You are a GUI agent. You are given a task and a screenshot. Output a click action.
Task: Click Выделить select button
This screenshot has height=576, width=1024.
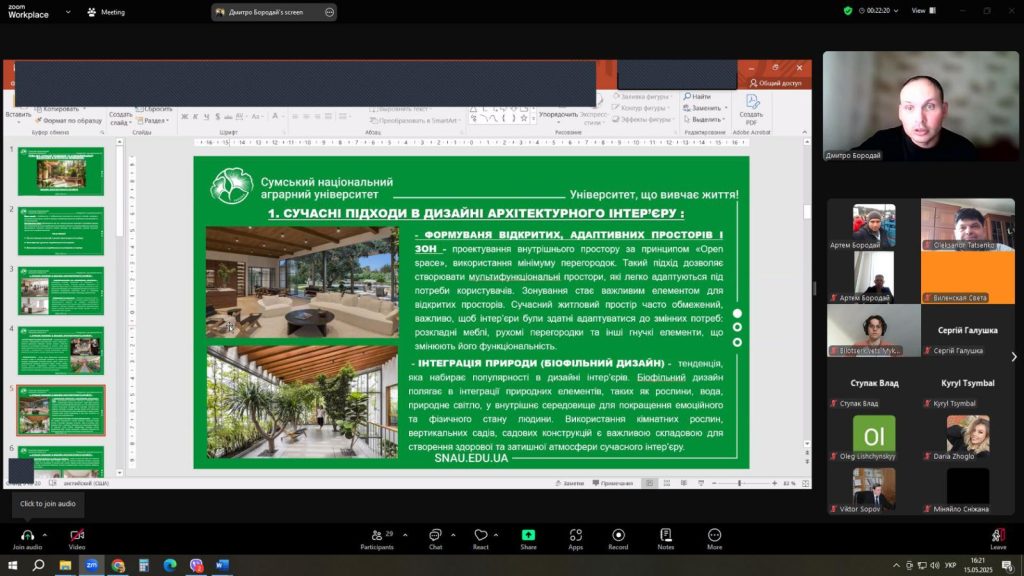pyautogui.click(x=705, y=120)
